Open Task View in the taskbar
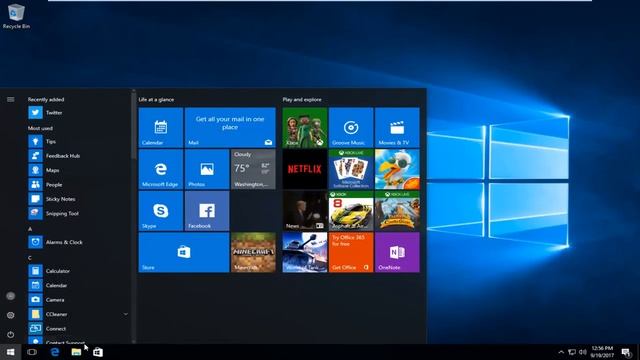640x360 pixels. tap(32, 352)
